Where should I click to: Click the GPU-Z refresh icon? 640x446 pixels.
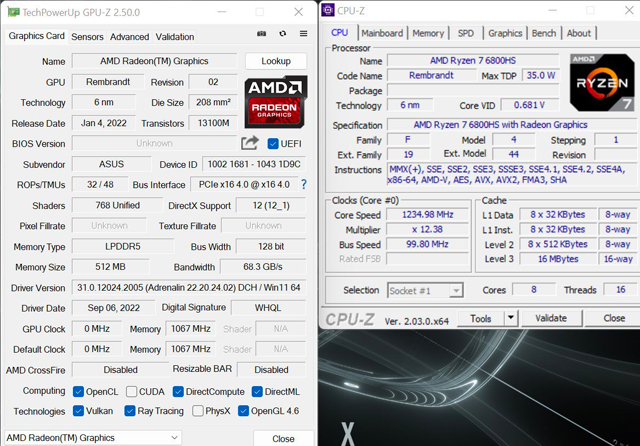tap(283, 36)
